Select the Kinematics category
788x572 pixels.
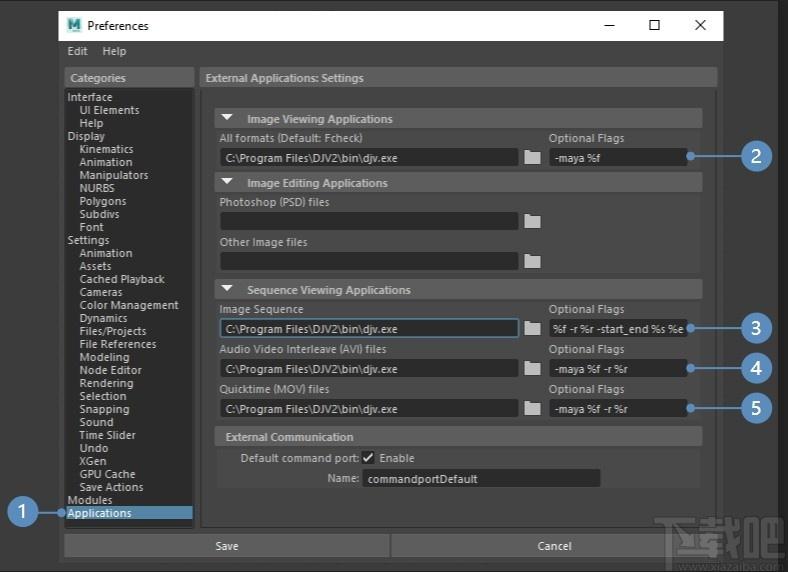pos(106,149)
